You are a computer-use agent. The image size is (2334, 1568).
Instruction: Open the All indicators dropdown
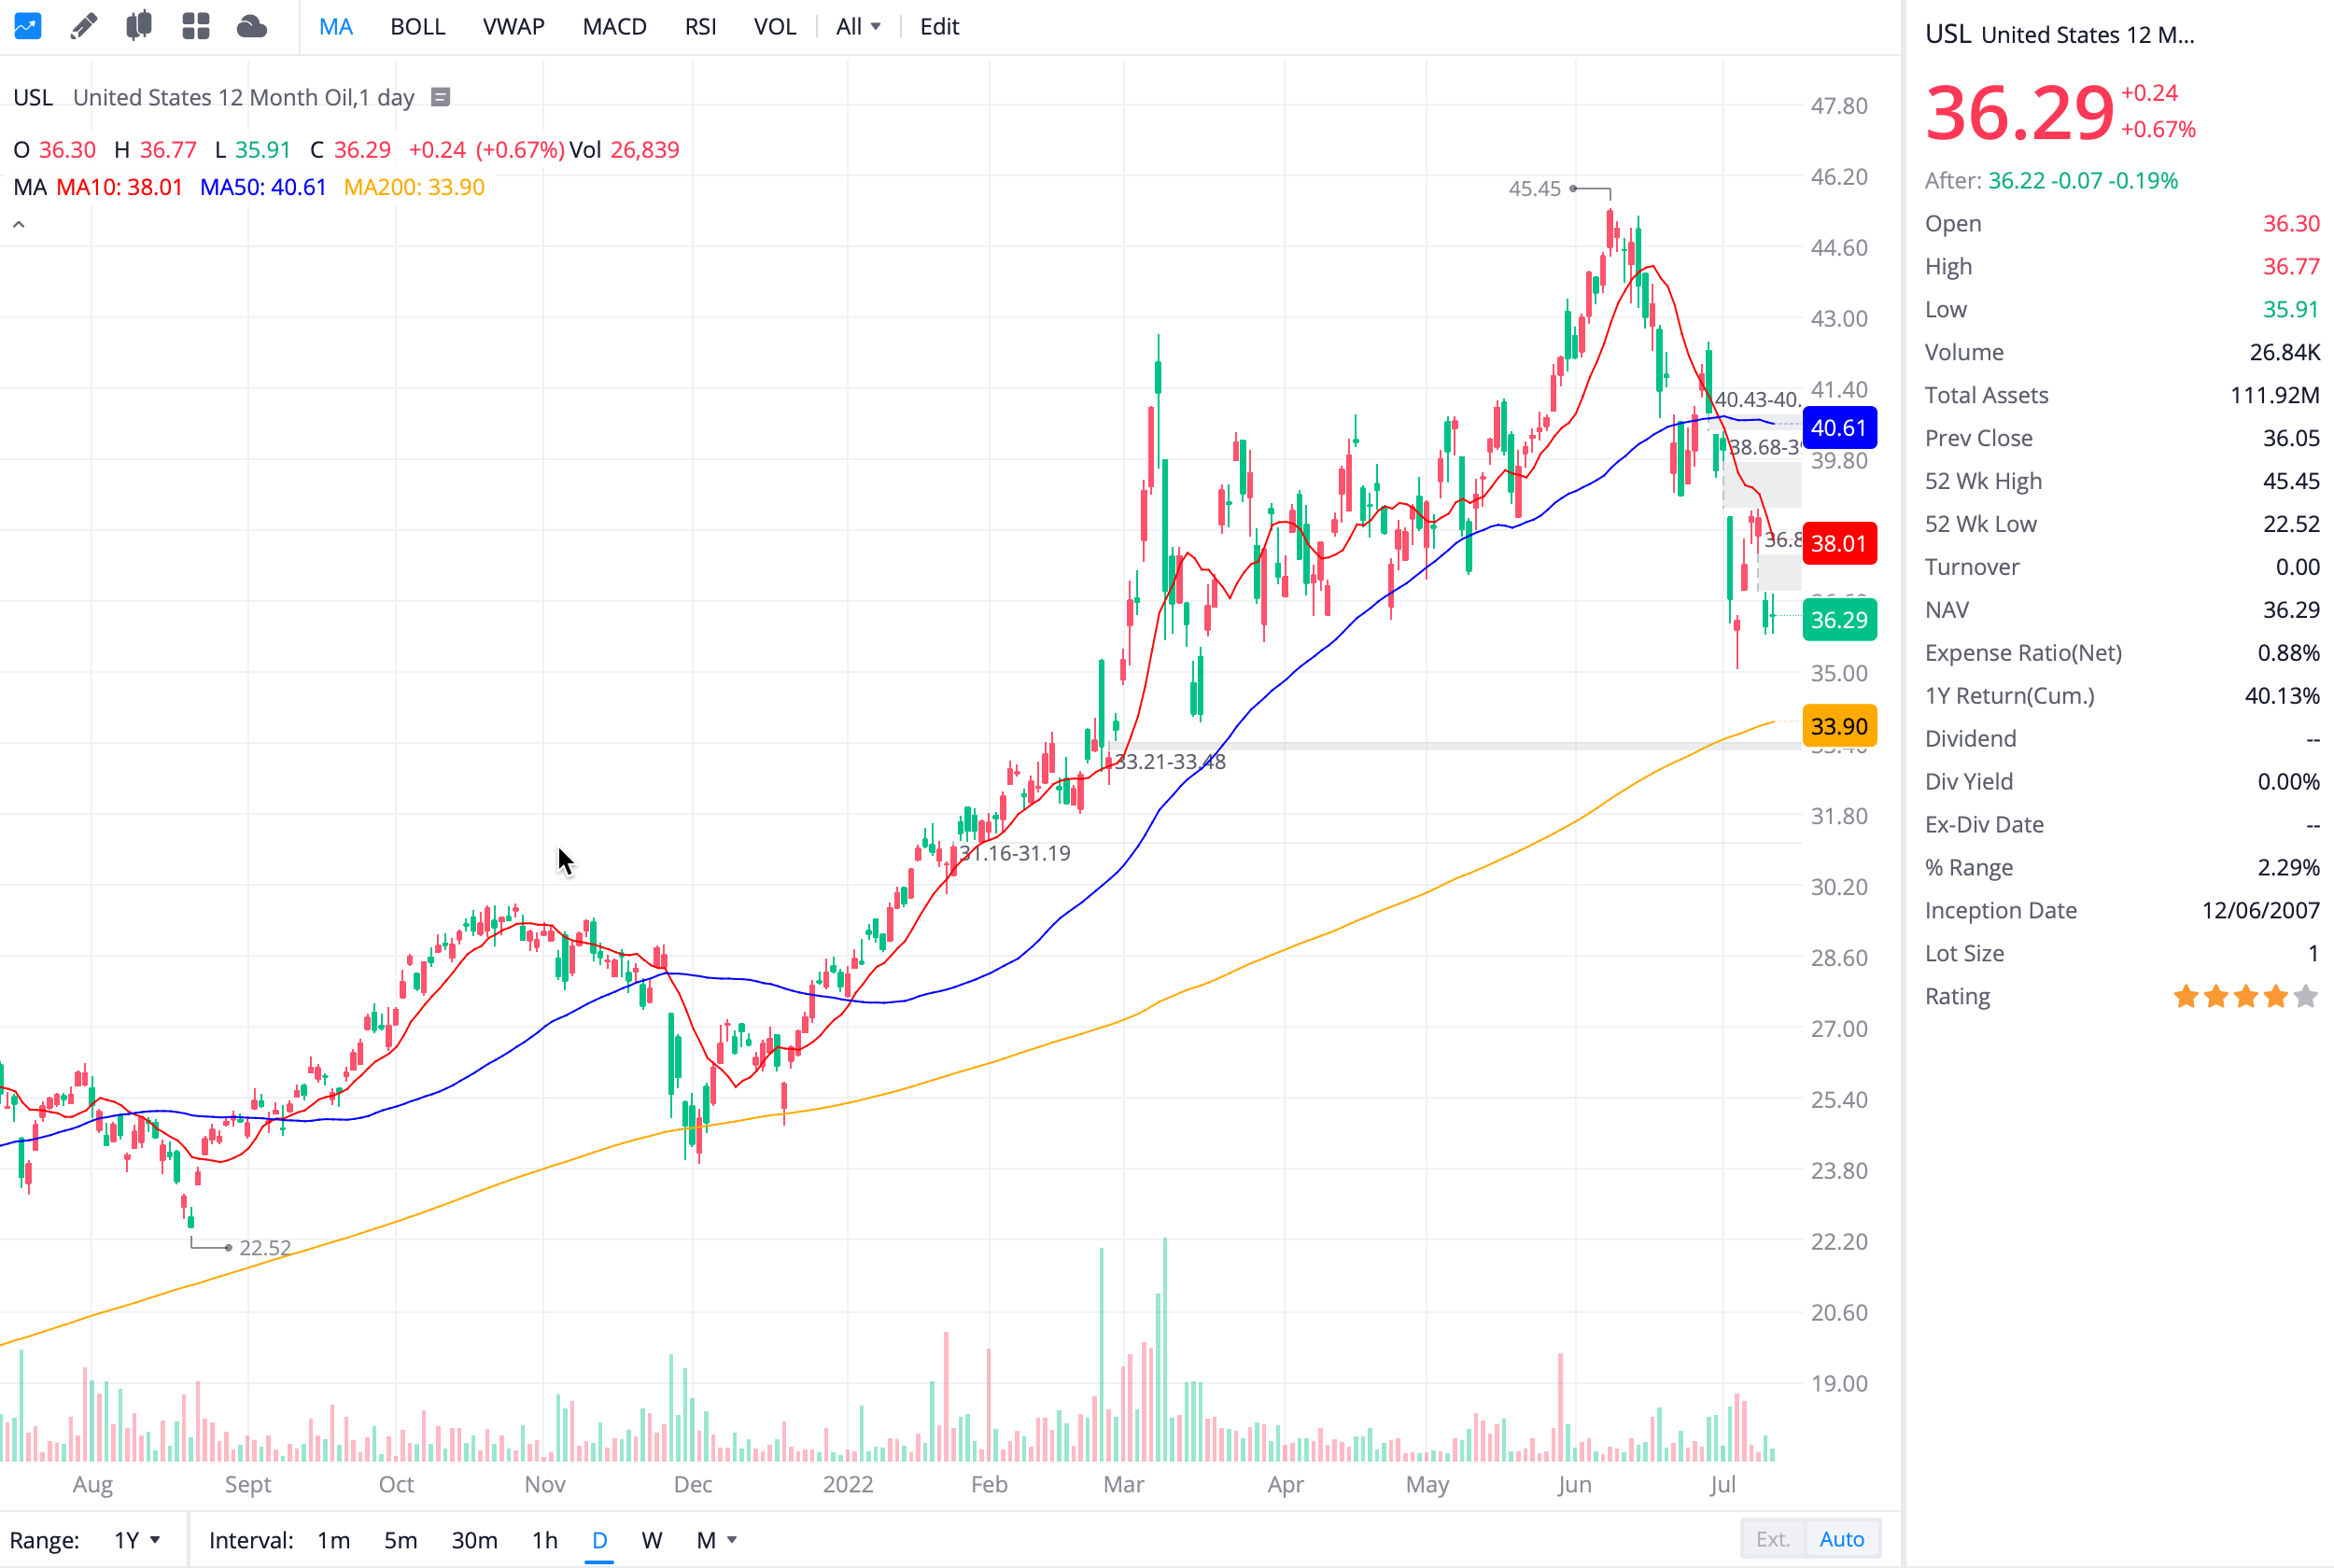coord(857,27)
